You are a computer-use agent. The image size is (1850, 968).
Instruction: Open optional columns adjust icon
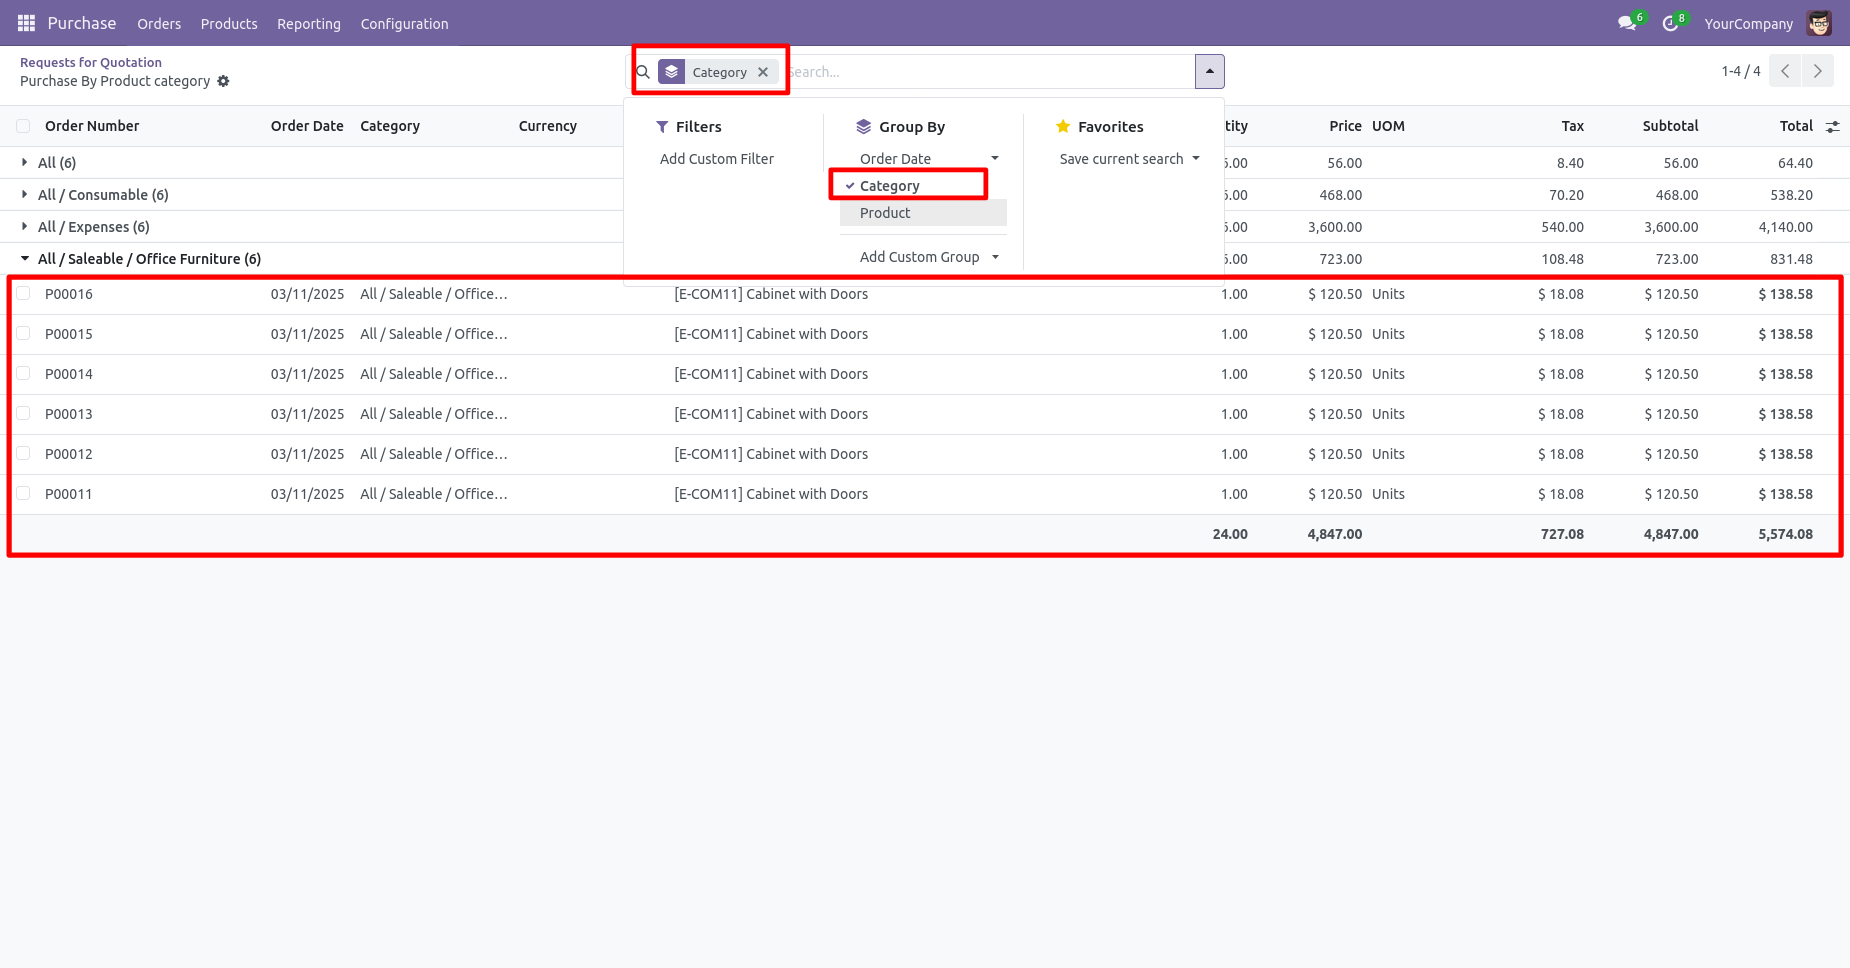click(x=1832, y=126)
